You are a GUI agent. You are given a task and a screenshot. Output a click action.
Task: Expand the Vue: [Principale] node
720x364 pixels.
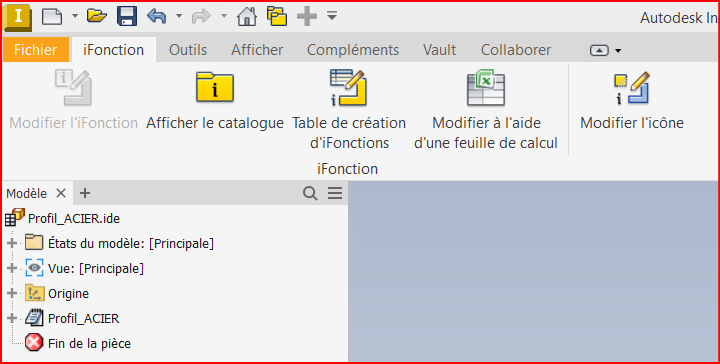[12, 268]
